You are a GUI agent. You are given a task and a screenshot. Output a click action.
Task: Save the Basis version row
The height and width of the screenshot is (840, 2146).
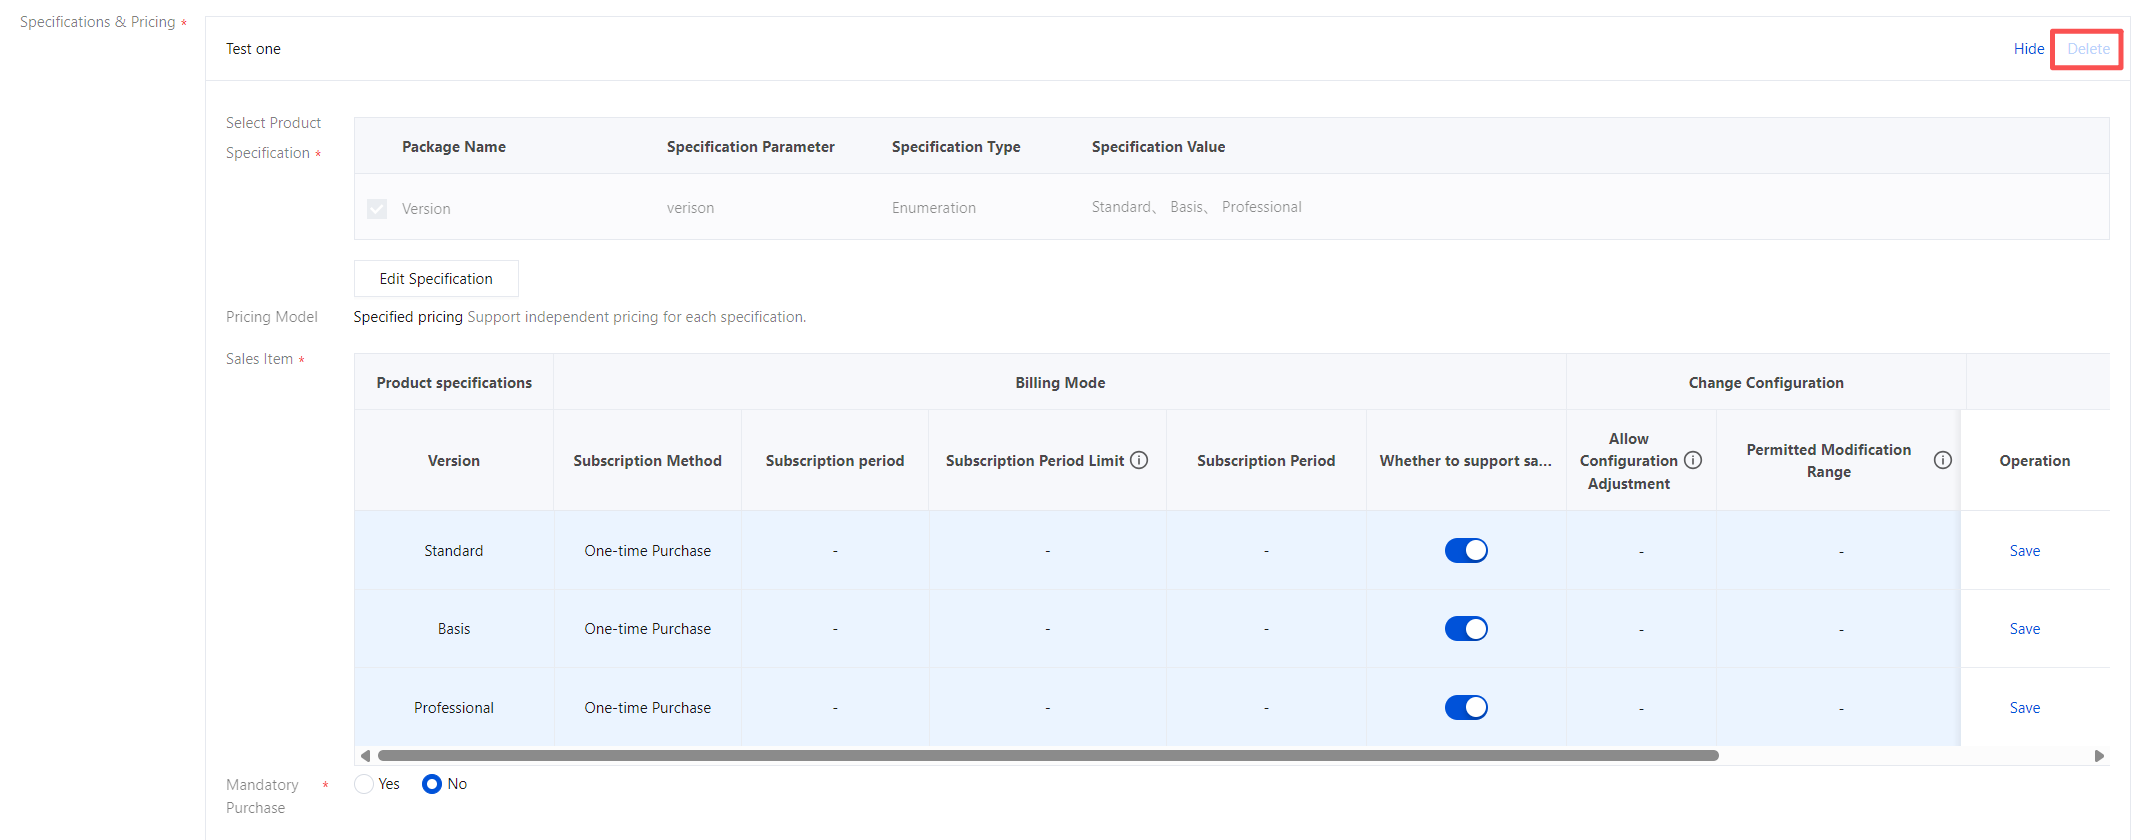pyautogui.click(x=2024, y=629)
